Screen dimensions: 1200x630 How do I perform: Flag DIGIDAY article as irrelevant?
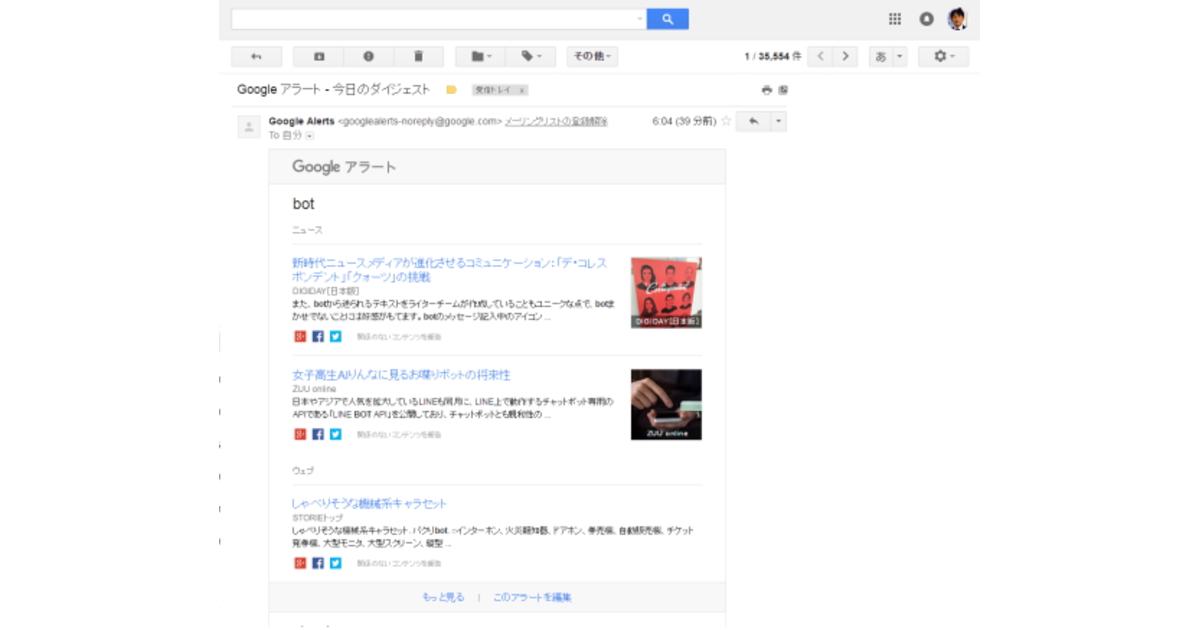pyautogui.click(x=399, y=337)
